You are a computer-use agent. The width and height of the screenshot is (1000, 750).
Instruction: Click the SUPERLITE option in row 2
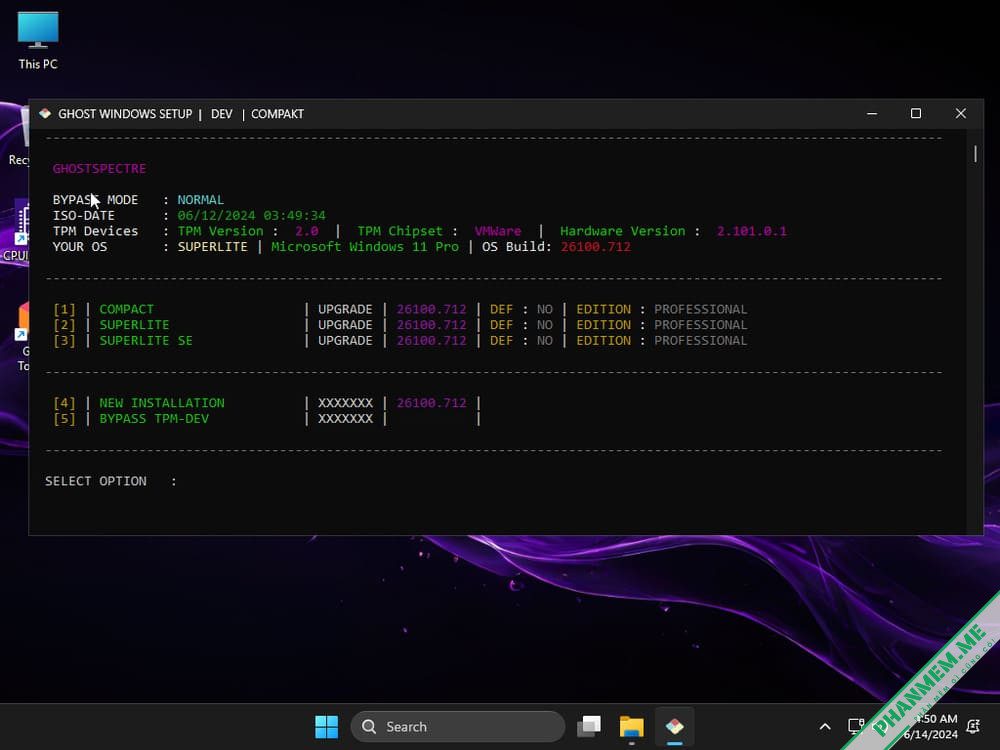pos(134,325)
